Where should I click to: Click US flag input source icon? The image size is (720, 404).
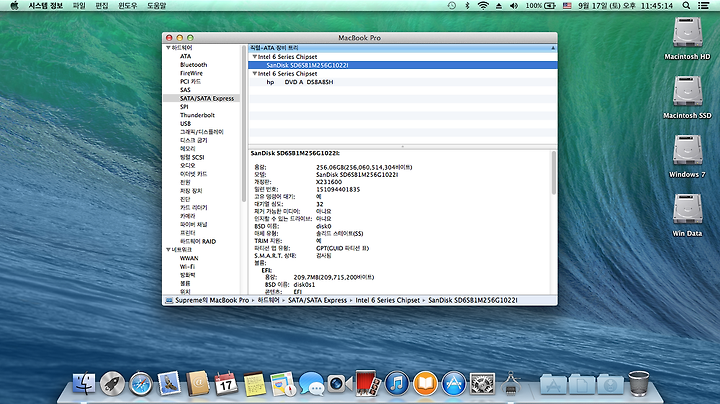tap(567, 6)
